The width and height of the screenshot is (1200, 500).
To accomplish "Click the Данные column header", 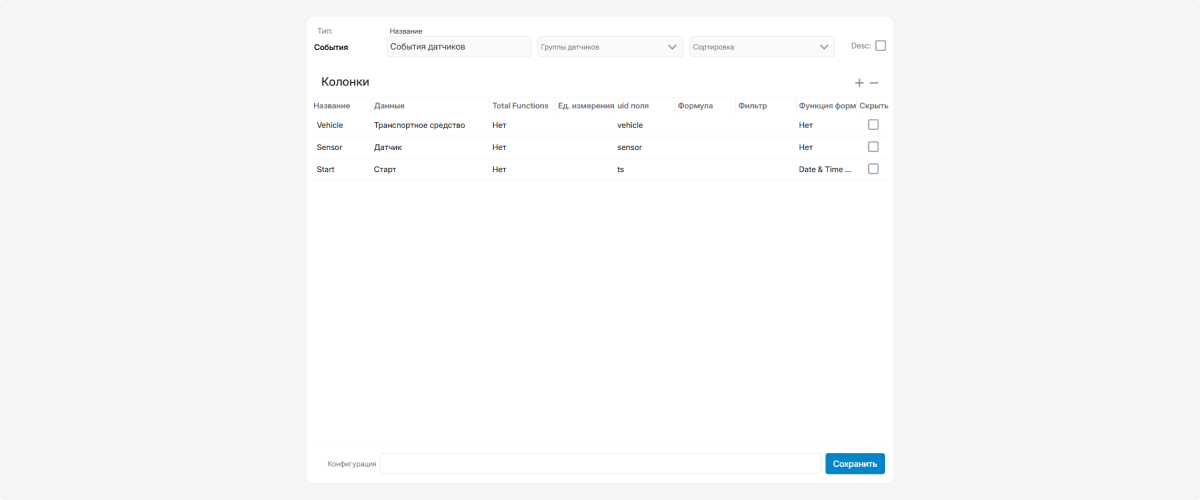I will [x=389, y=106].
